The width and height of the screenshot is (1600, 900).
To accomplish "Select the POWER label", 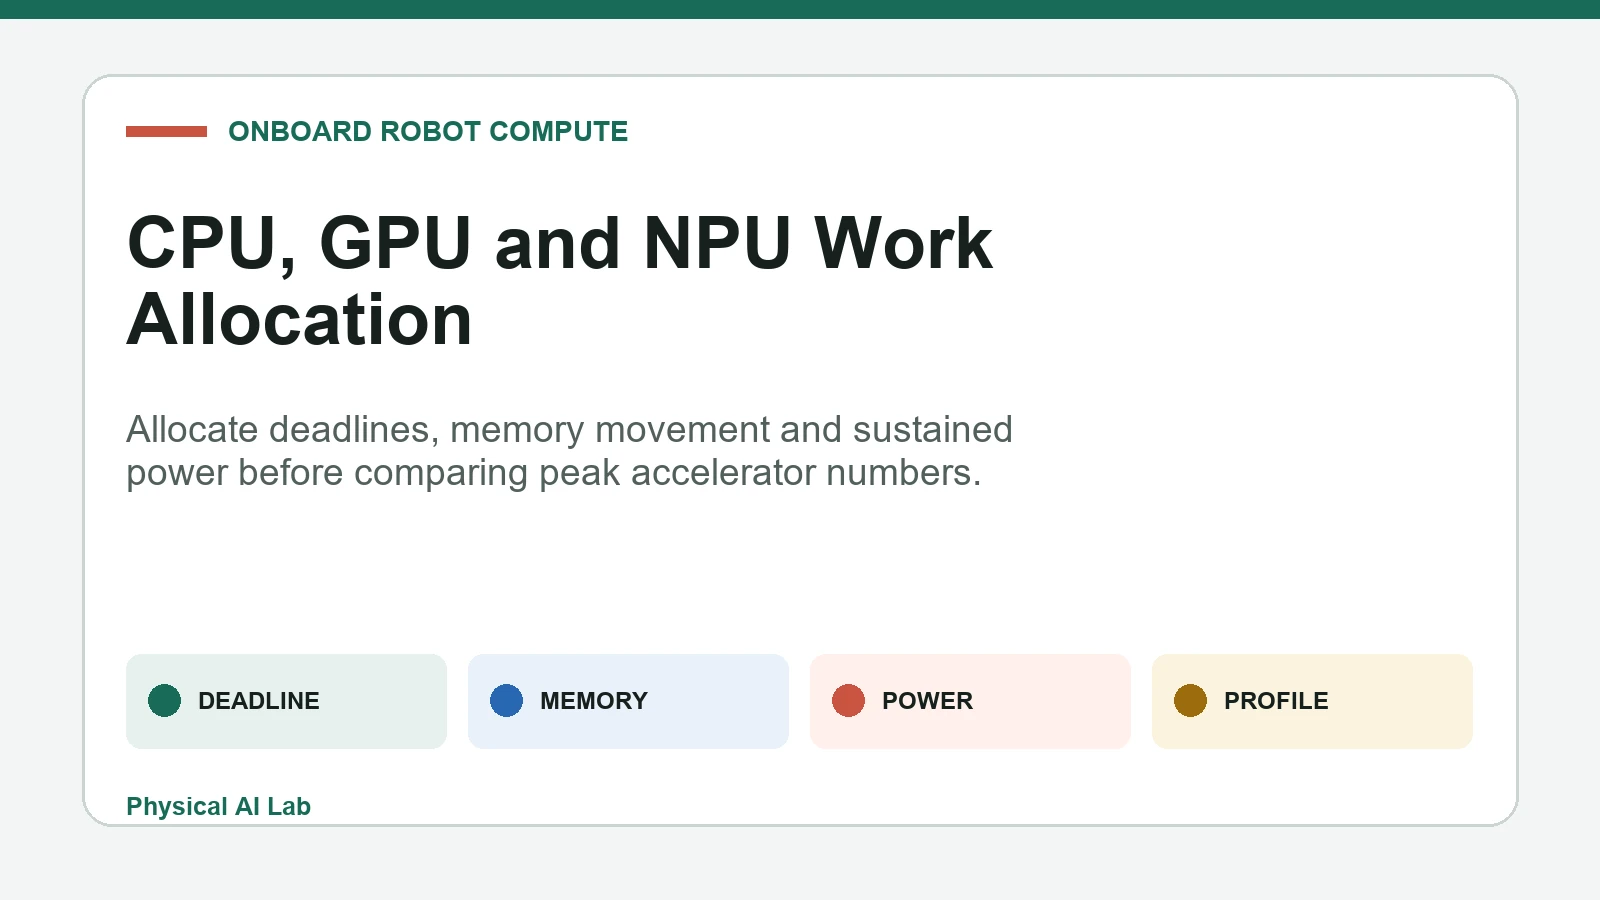I will coord(927,701).
